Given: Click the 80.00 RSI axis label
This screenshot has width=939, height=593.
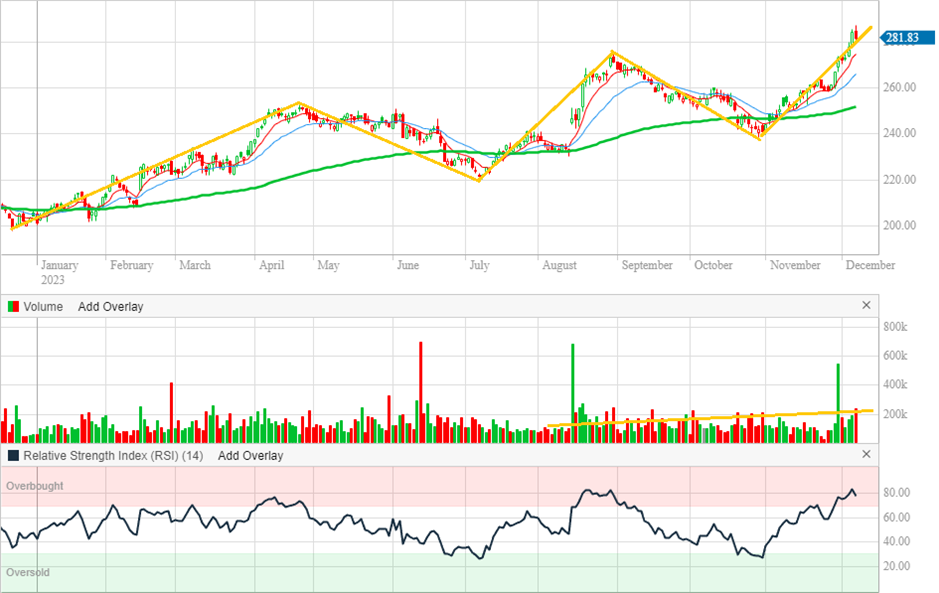Looking at the screenshot, I should tap(895, 493).
